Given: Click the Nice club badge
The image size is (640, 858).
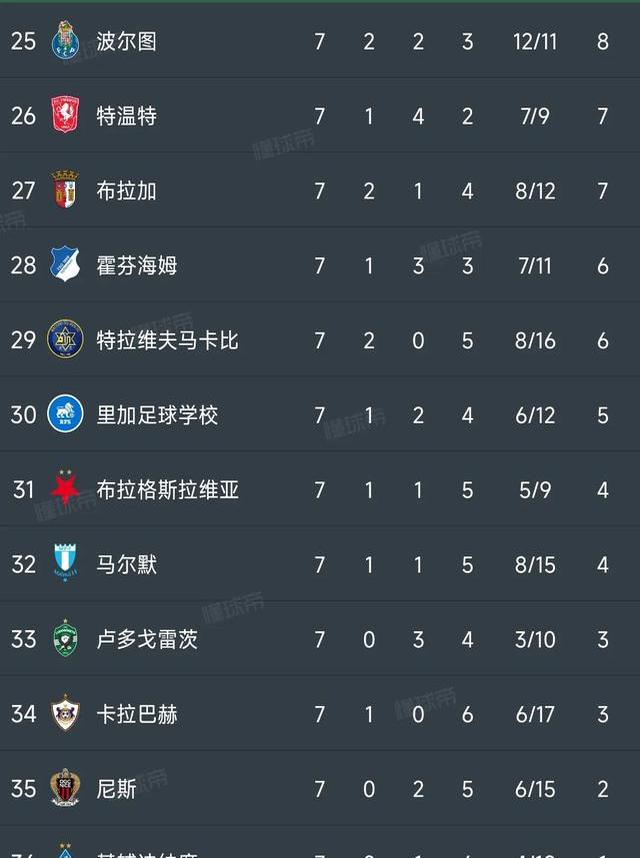Looking at the screenshot, I should point(64,788).
